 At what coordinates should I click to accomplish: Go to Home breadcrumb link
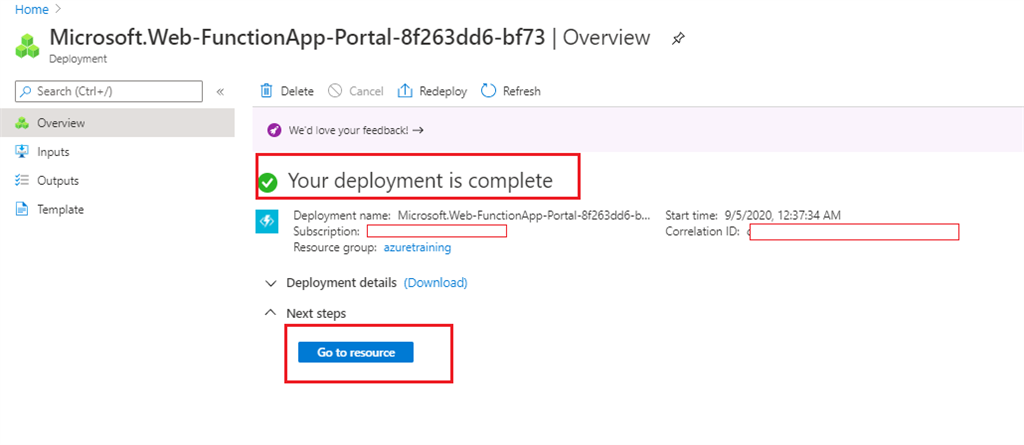(30, 8)
